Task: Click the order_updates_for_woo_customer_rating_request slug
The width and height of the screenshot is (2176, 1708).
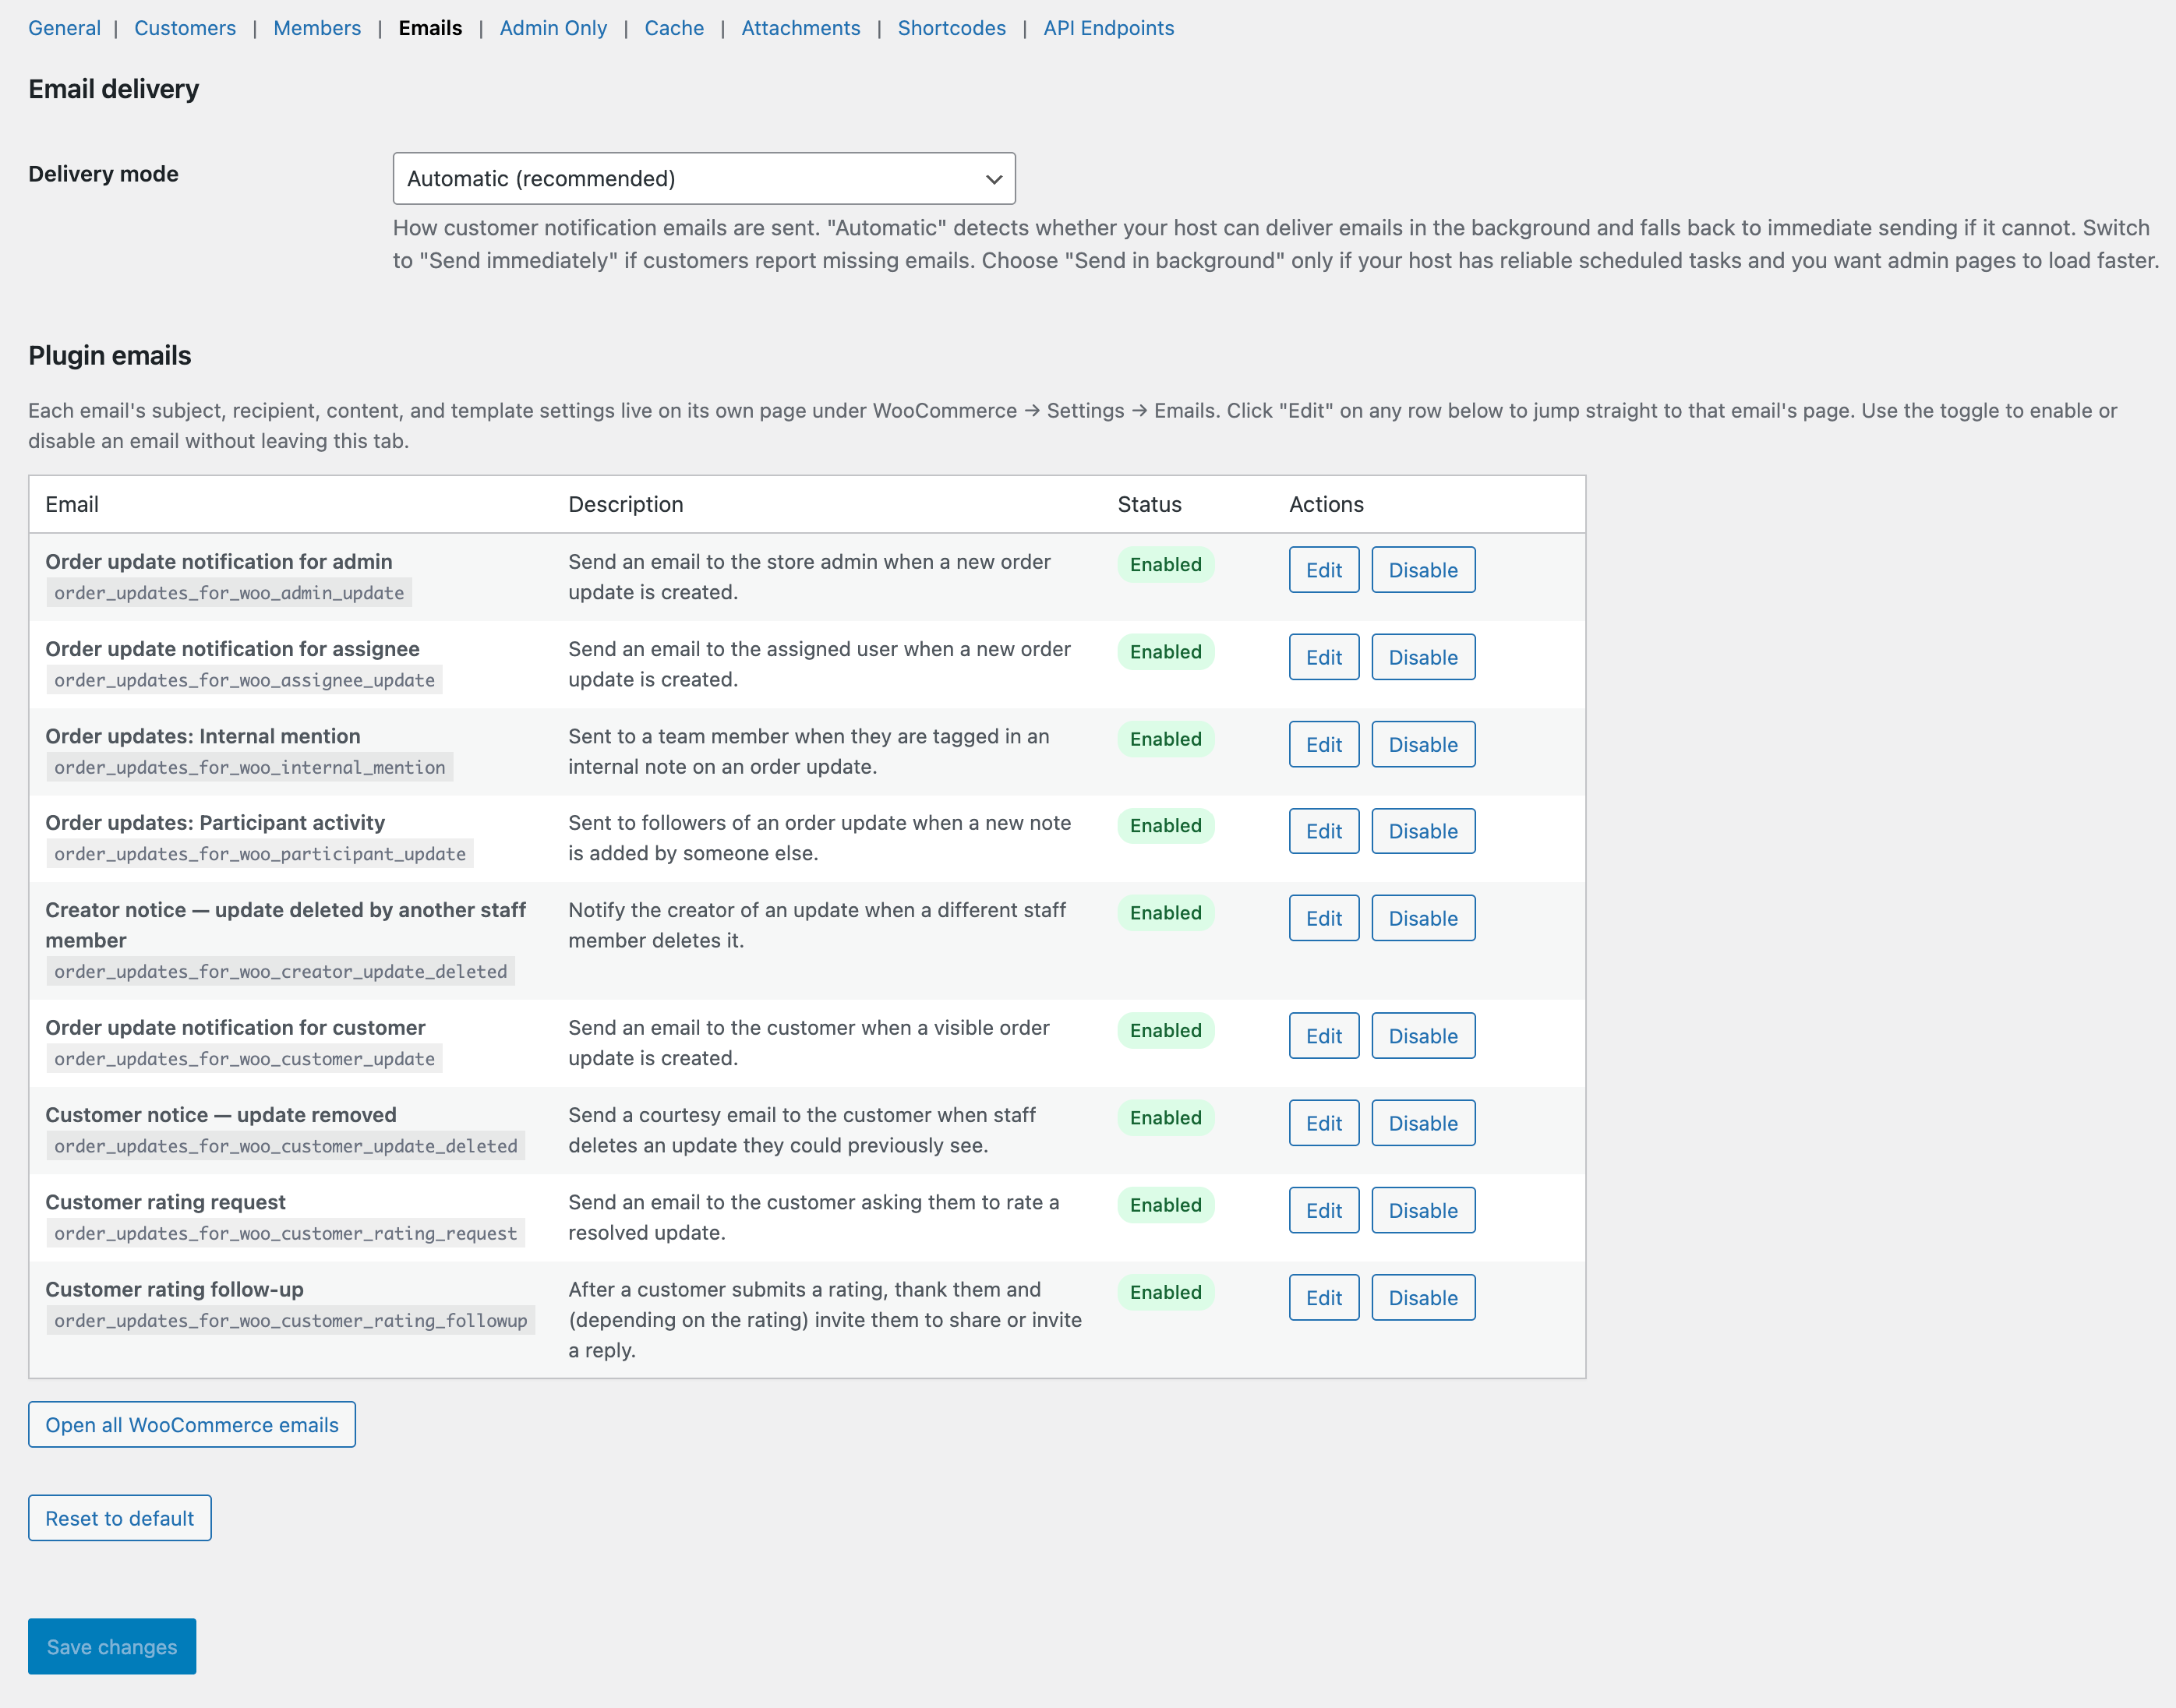Action: coord(286,1233)
